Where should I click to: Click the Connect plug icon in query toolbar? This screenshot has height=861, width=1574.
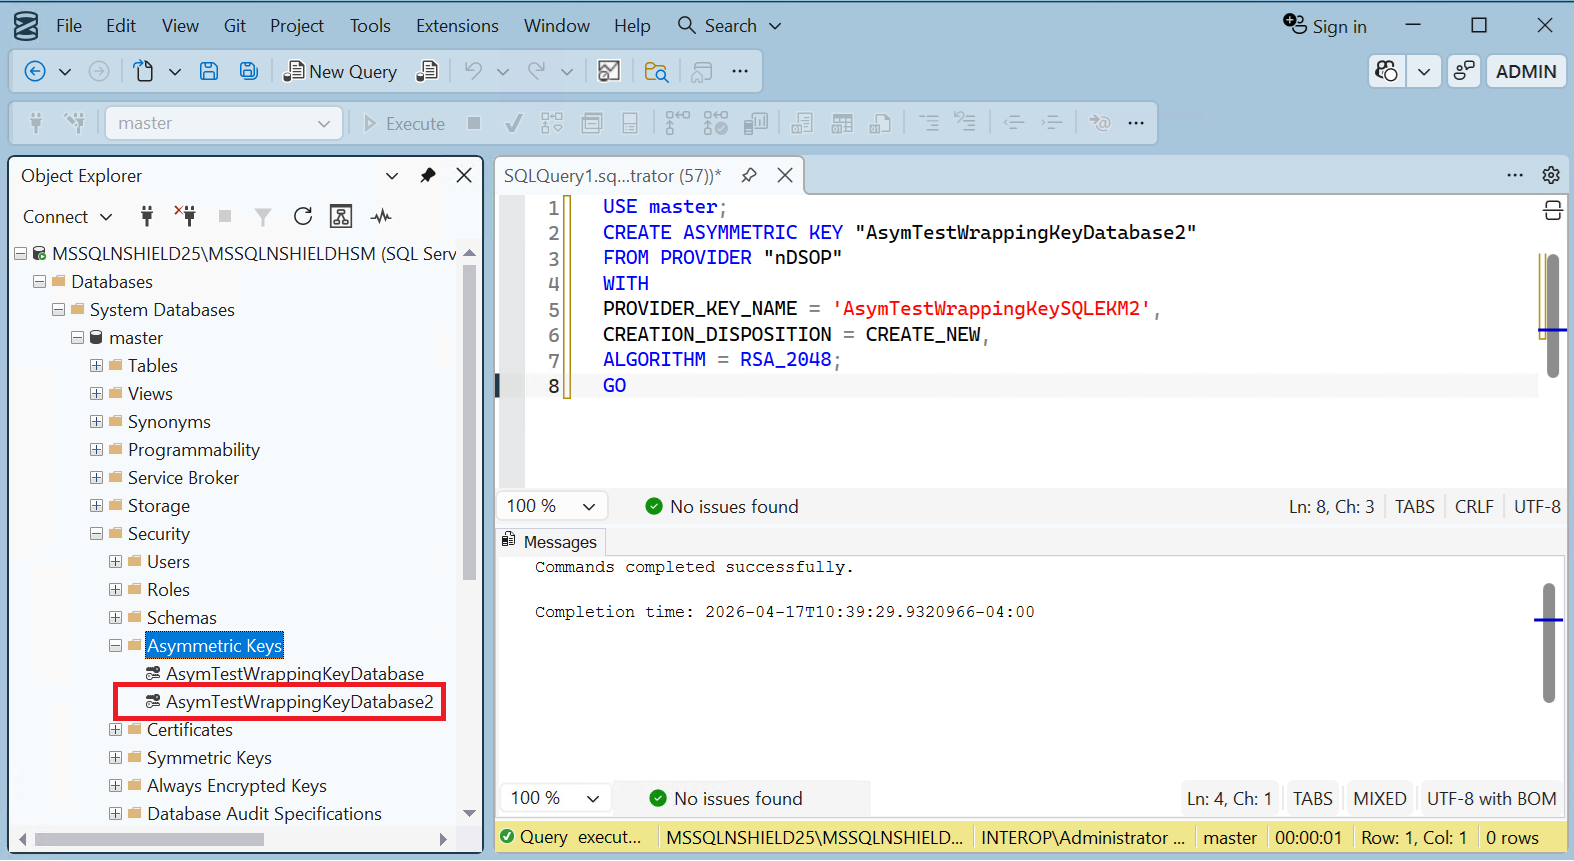pos(36,123)
